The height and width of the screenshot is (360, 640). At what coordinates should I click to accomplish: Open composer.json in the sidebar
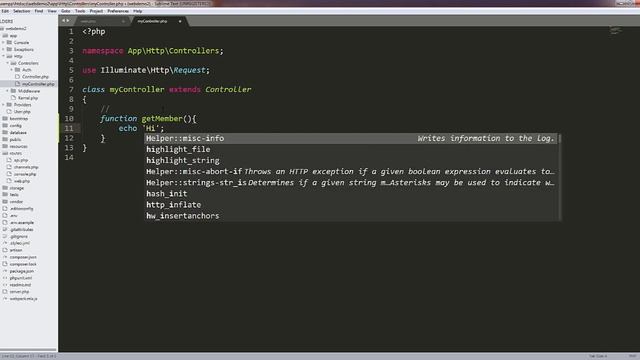click(x=23, y=257)
